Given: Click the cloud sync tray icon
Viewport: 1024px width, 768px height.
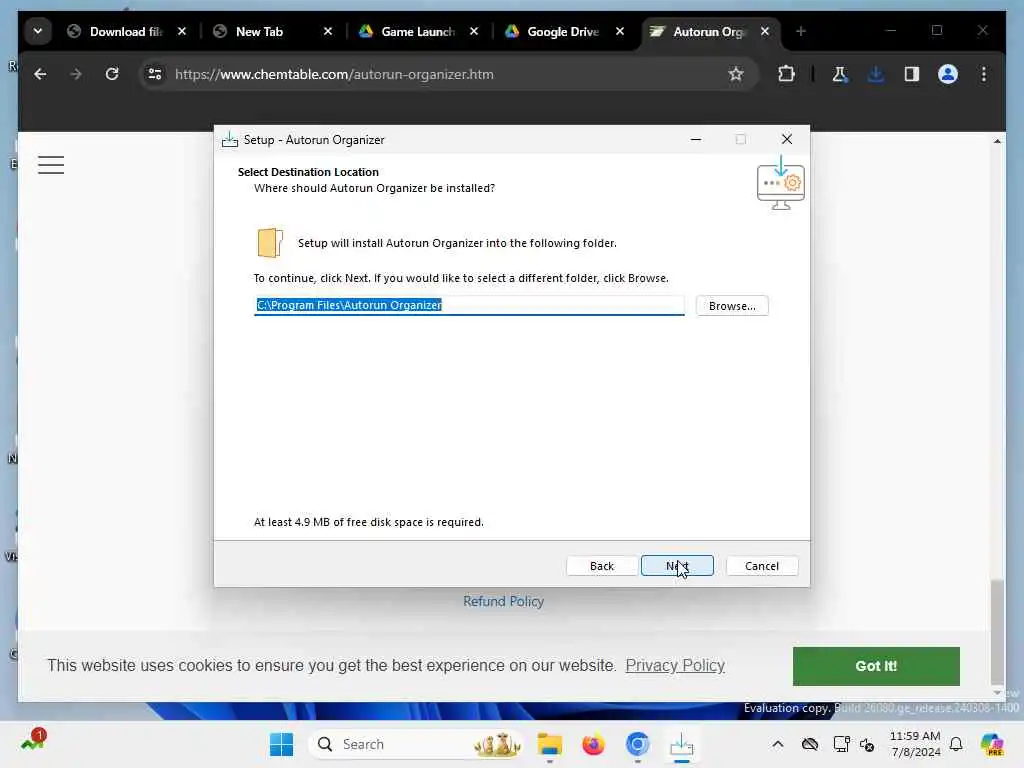Looking at the screenshot, I should click(x=810, y=744).
